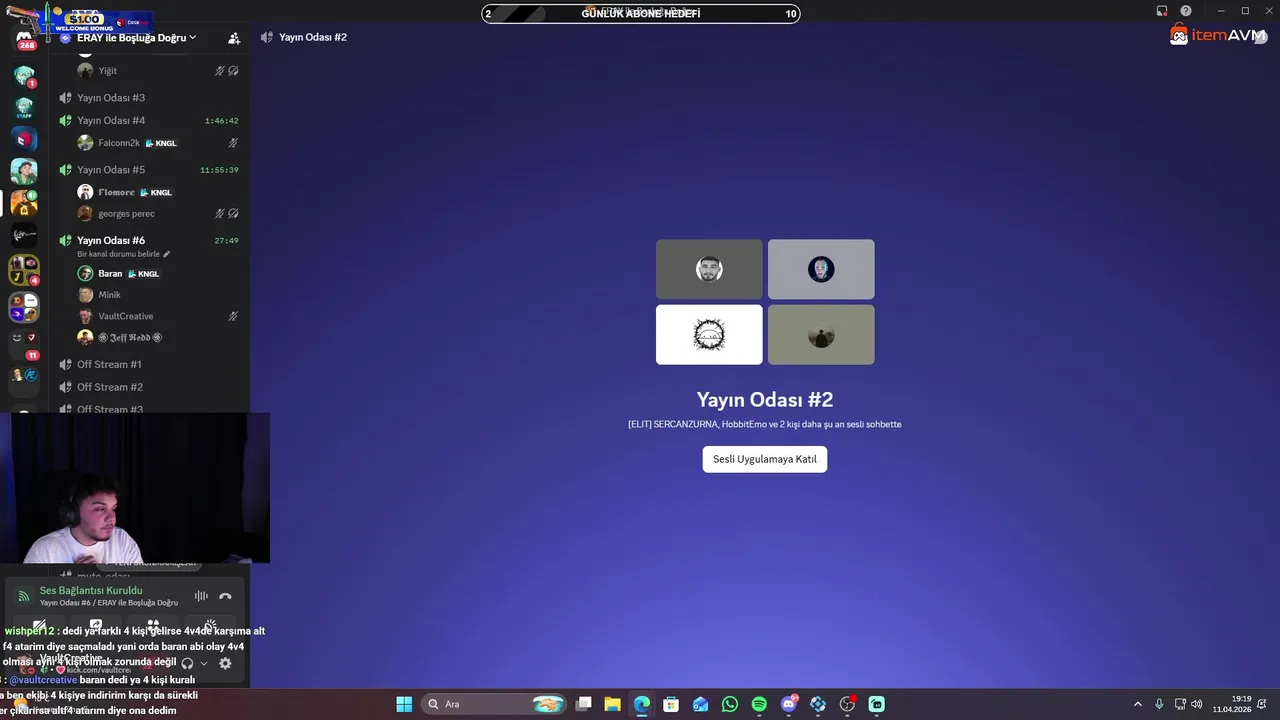Toggle noise suppression waveform icon
Screen dimensions: 1280x720
(201, 596)
